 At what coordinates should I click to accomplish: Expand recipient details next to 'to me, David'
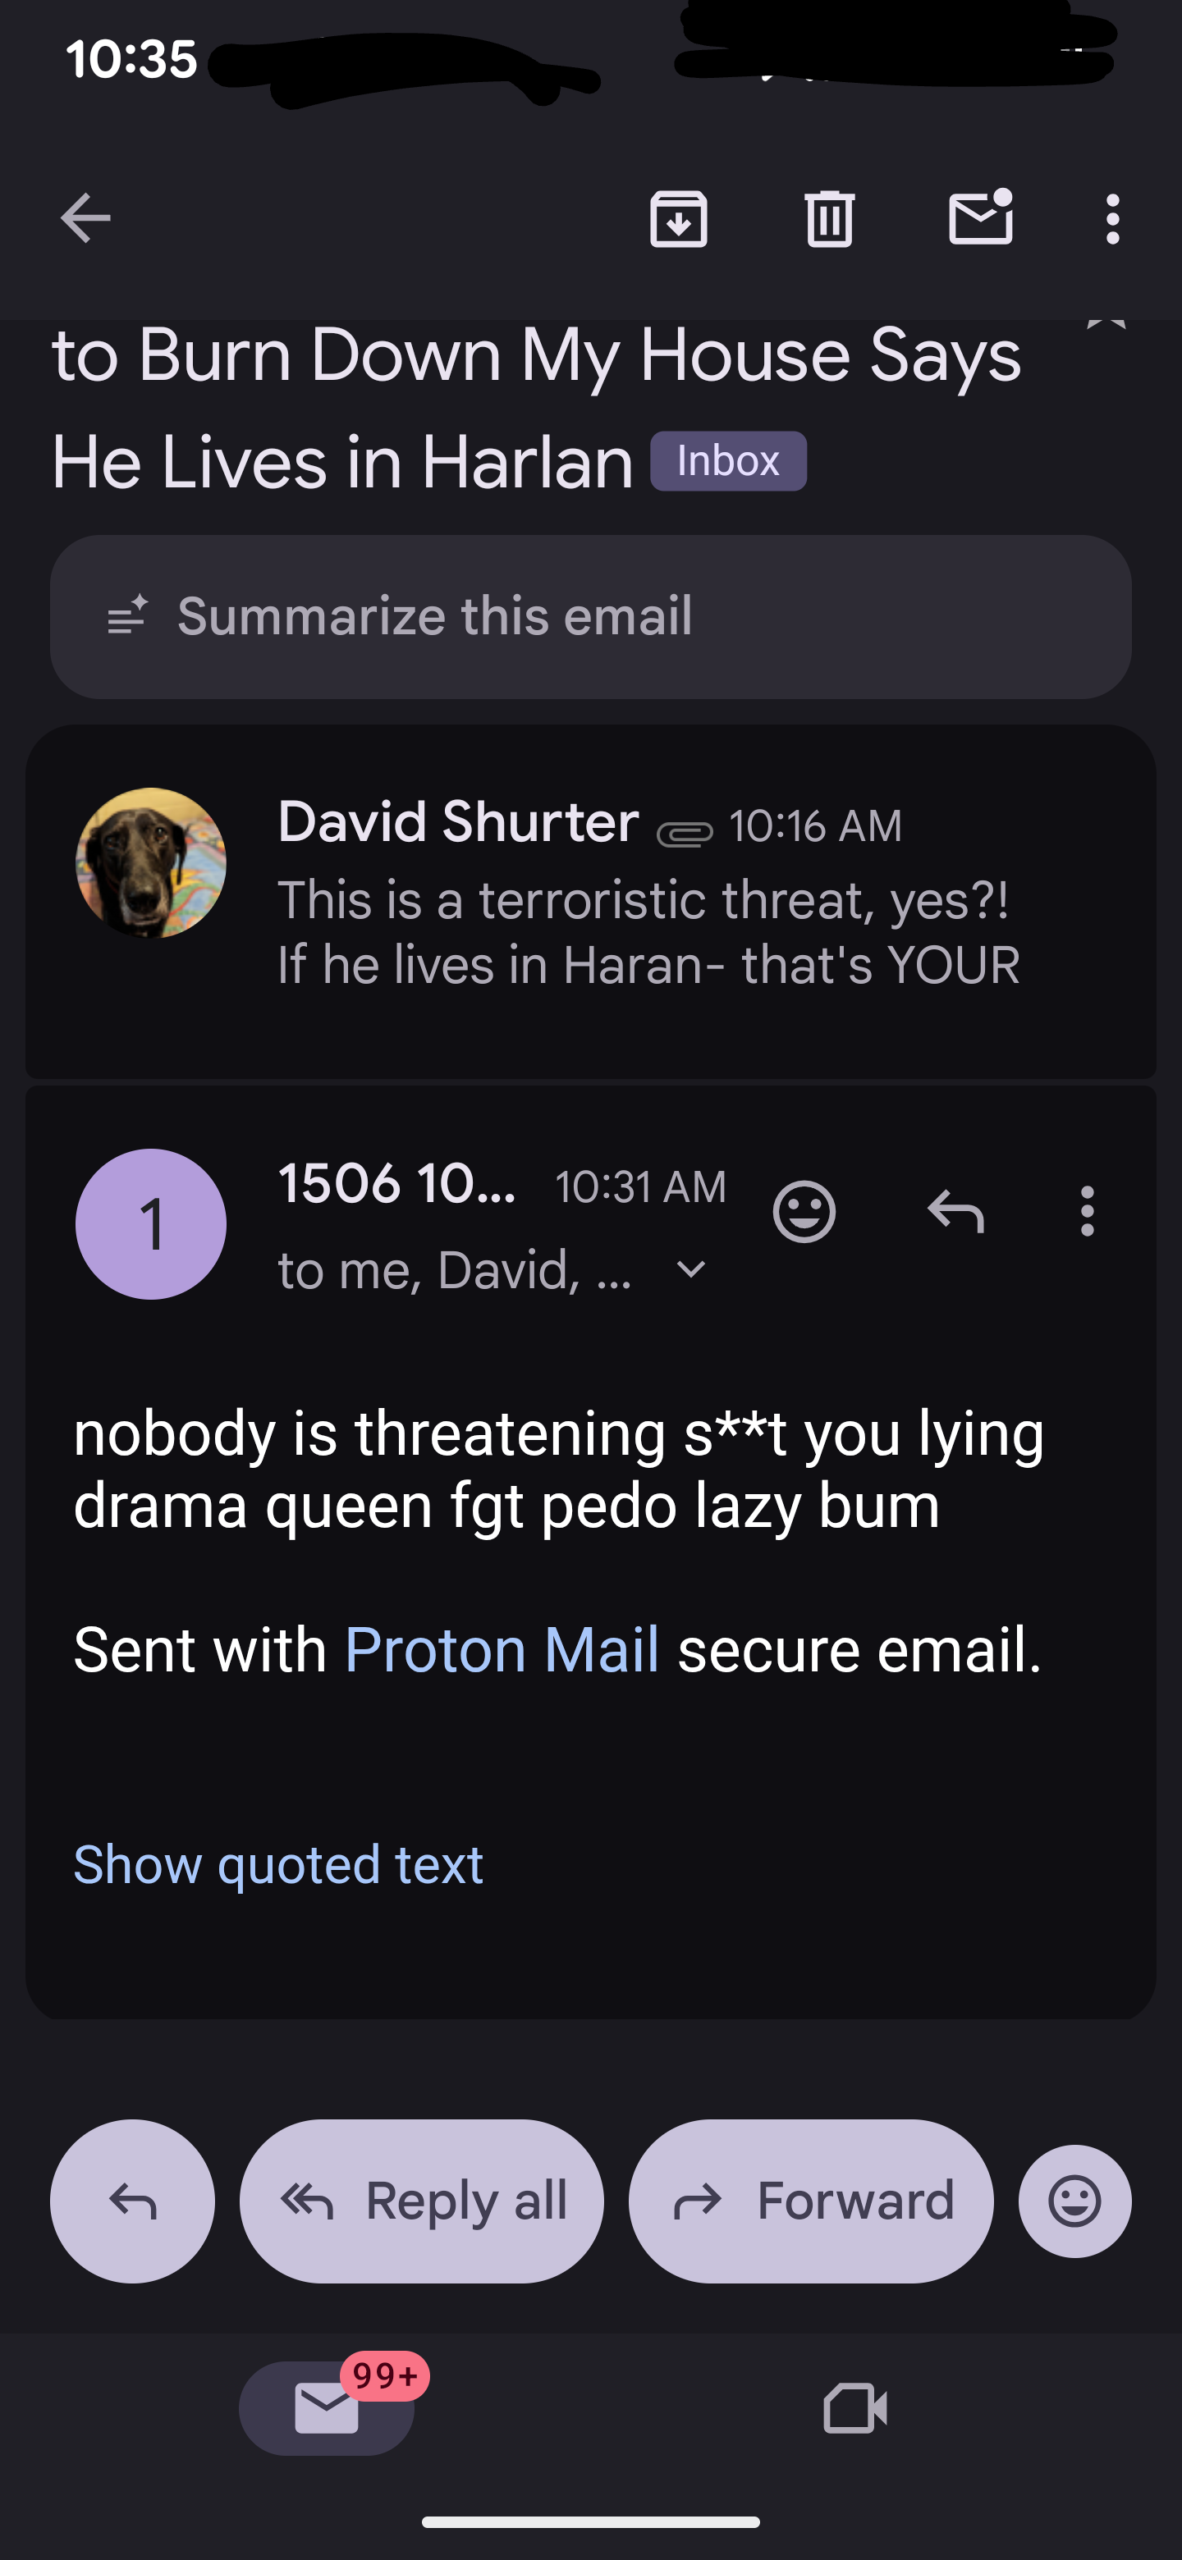click(691, 1270)
